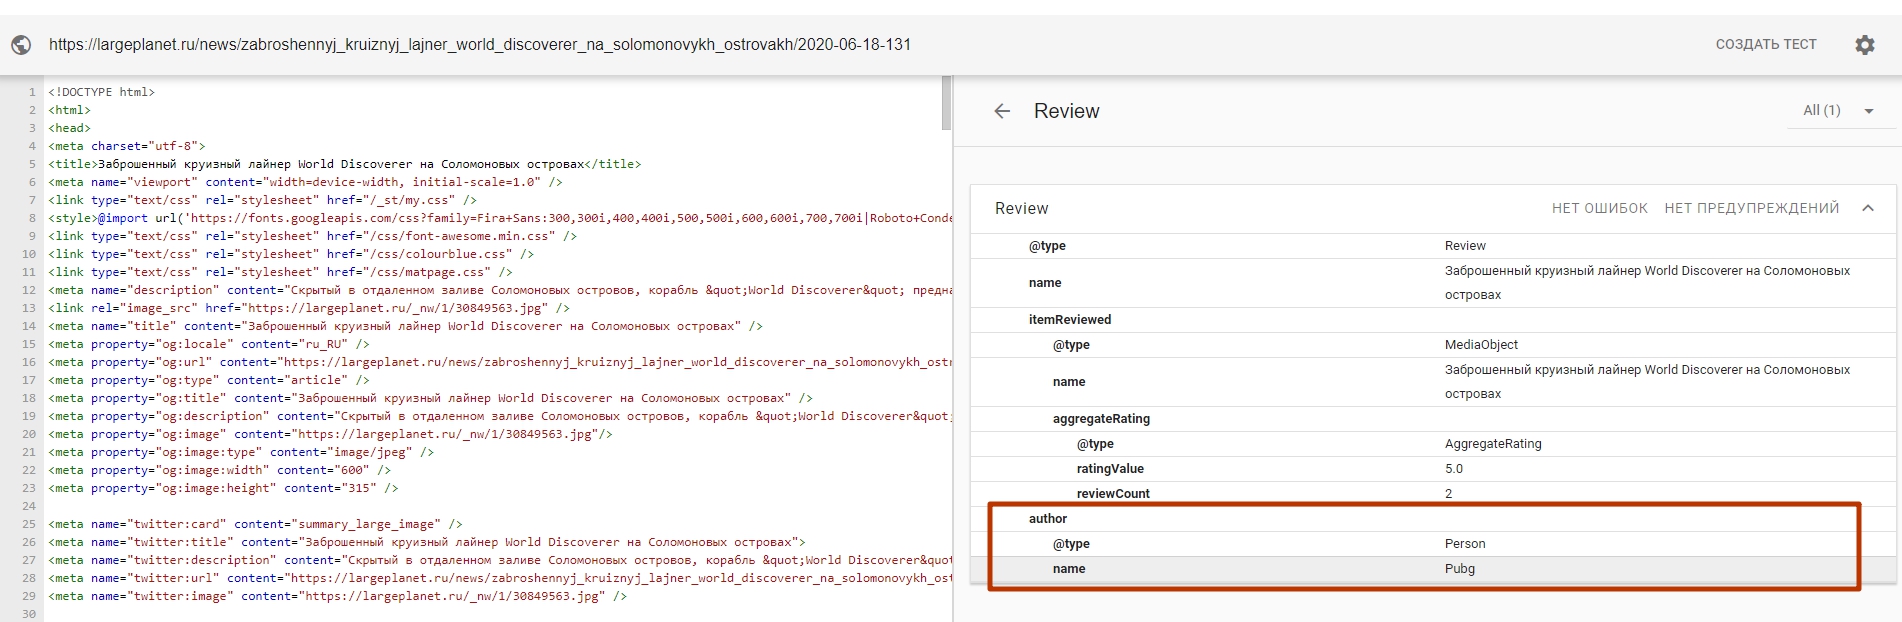Viewport: 1902px width, 622px height.
Task: Click the aggregateRating property row
Action: pyautogui.click(x=1432, y=419)
